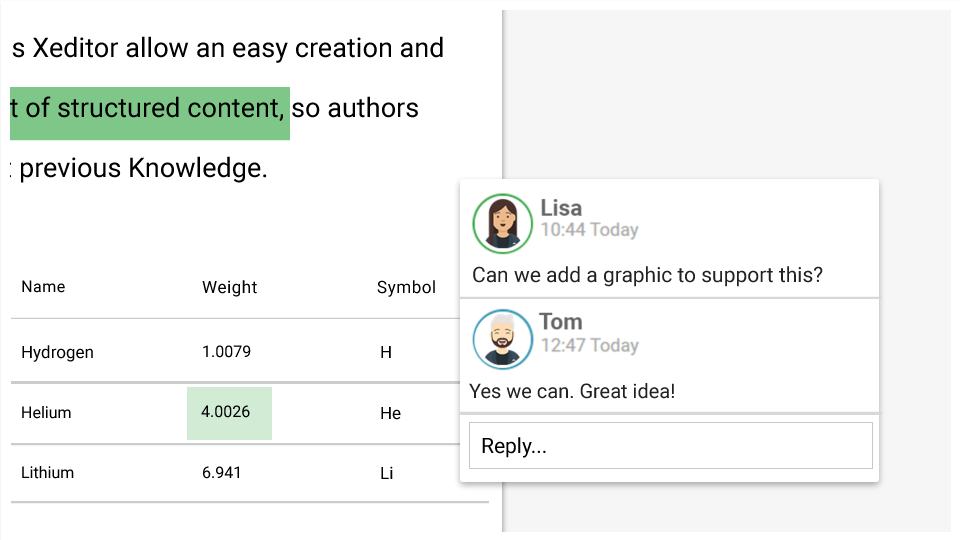Click Tom's reply 'Yes we can. Great idea!'
This screenshot has width=960, height=540.
(x=572, y=391)
